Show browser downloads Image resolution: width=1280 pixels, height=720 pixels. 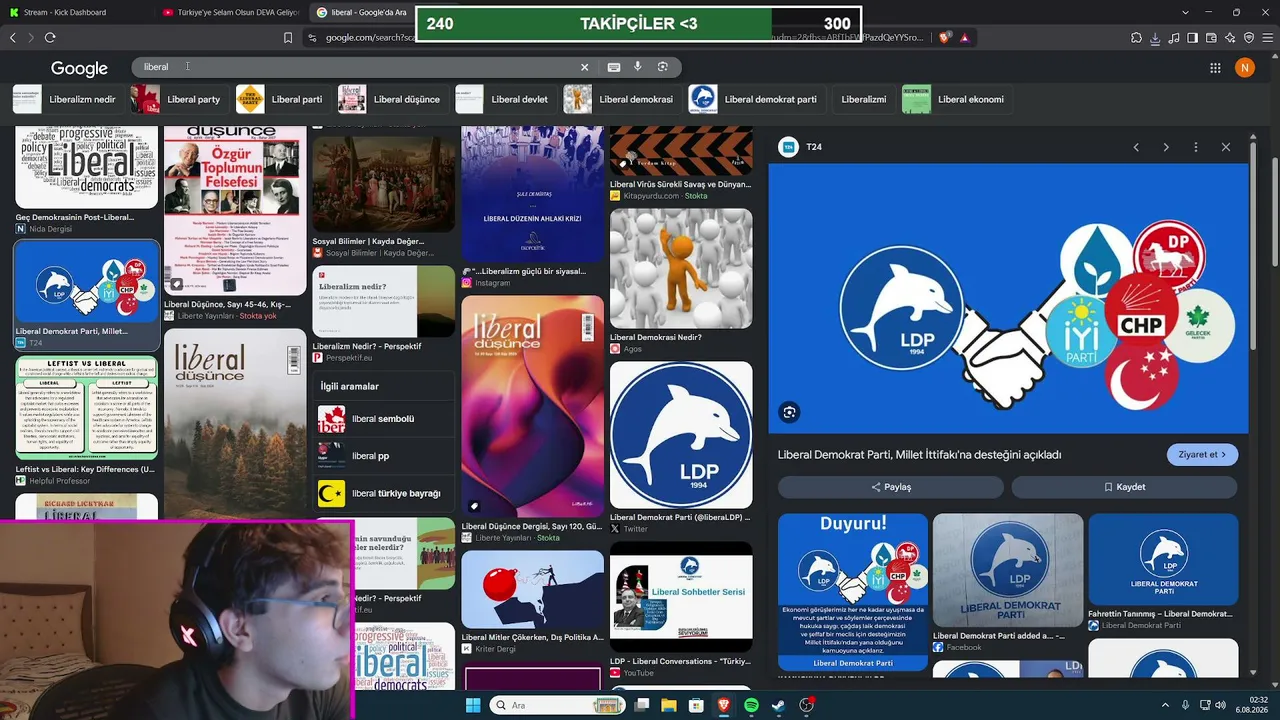pos(1155,38)
